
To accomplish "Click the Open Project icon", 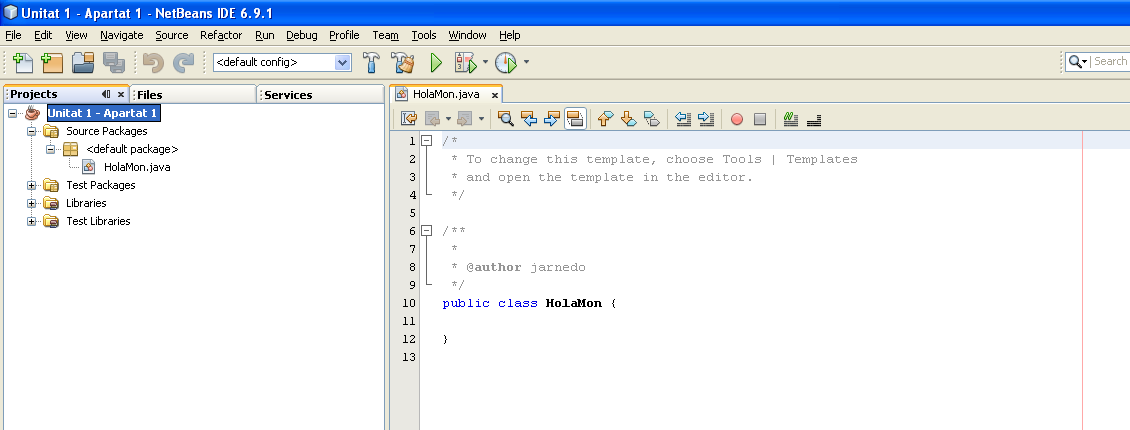I will coord(84,63).
